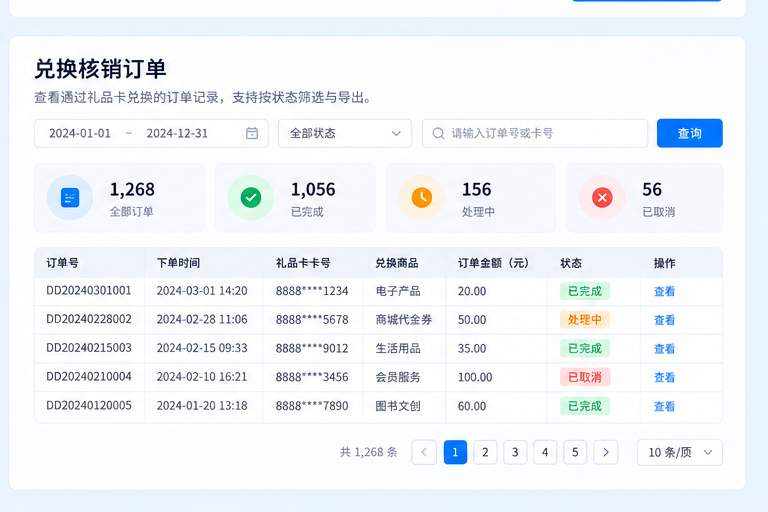This screenshot has height=512, width=768.
Task: Click the 兑换商品 column header
Action: point(397,263)
